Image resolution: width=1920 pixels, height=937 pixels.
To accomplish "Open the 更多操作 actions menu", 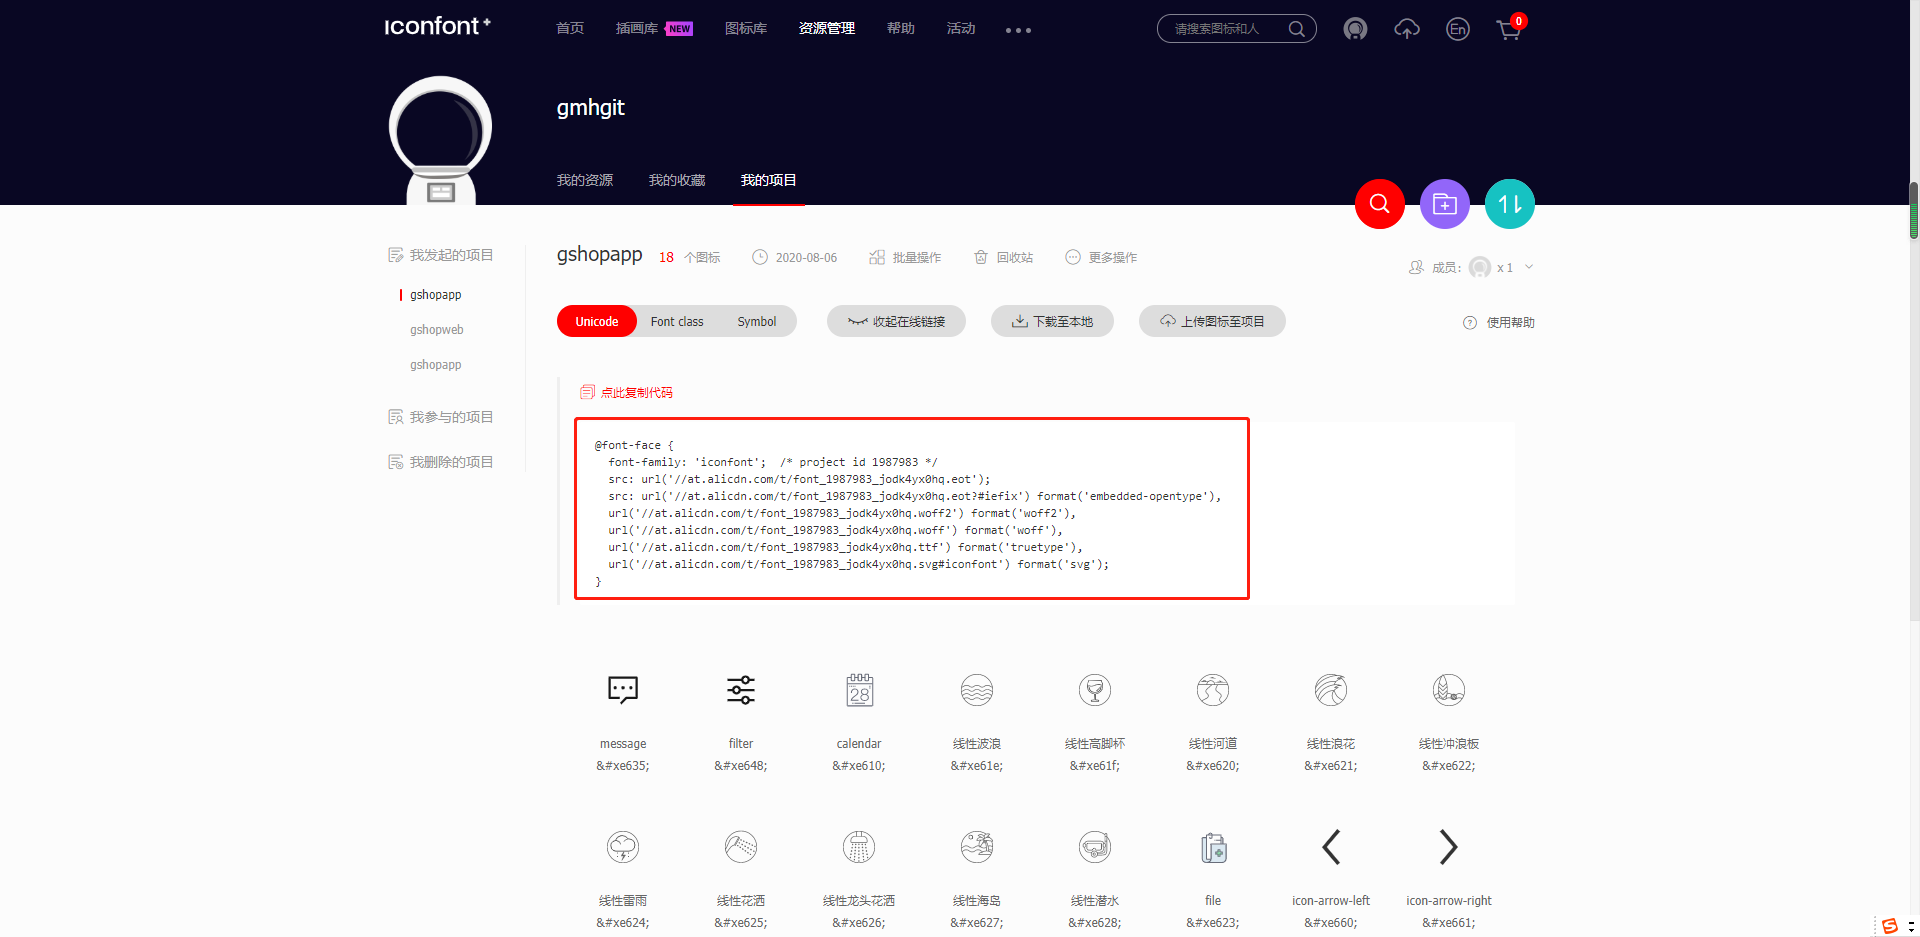I will [1100, 257].
